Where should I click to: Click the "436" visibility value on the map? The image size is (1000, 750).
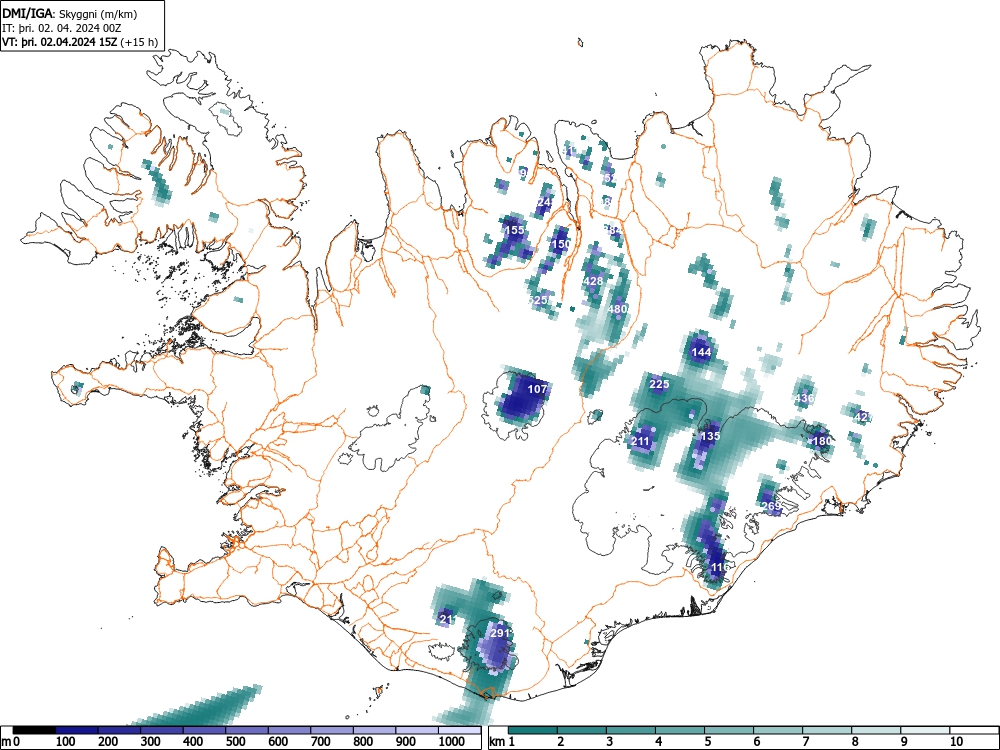click(804, 398)
